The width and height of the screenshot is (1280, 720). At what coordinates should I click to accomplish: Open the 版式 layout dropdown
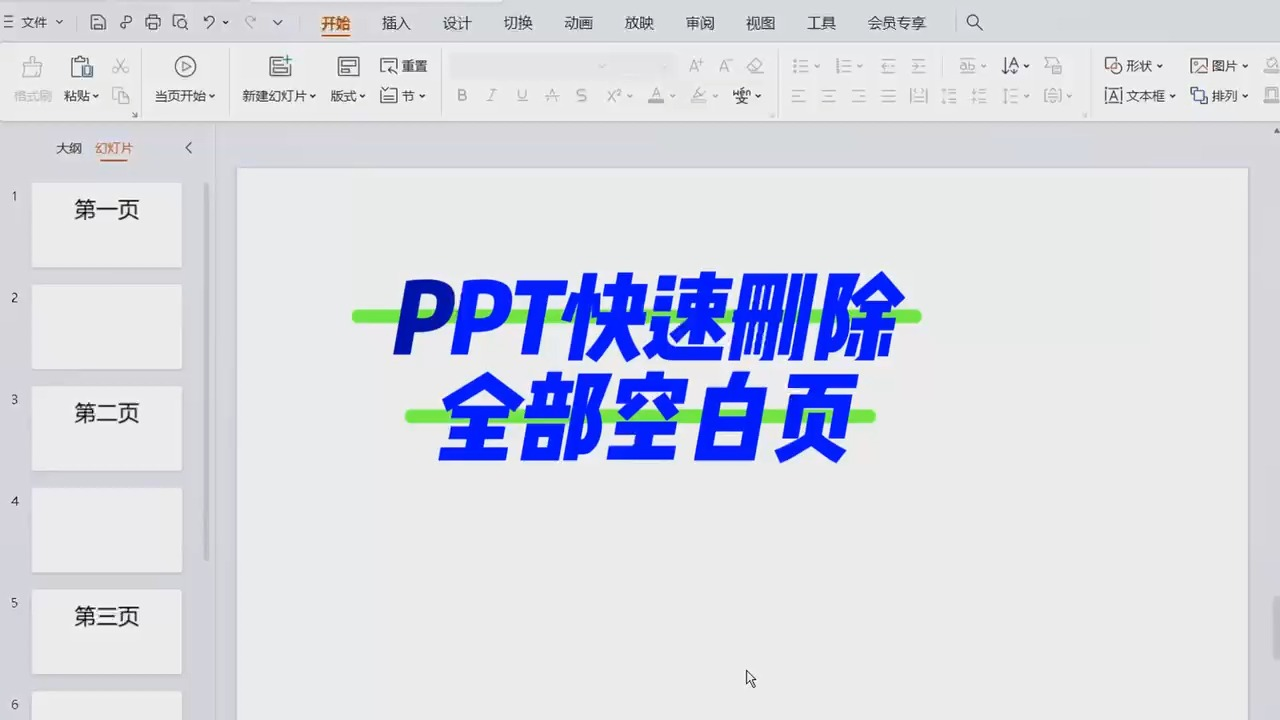[347, 95]
